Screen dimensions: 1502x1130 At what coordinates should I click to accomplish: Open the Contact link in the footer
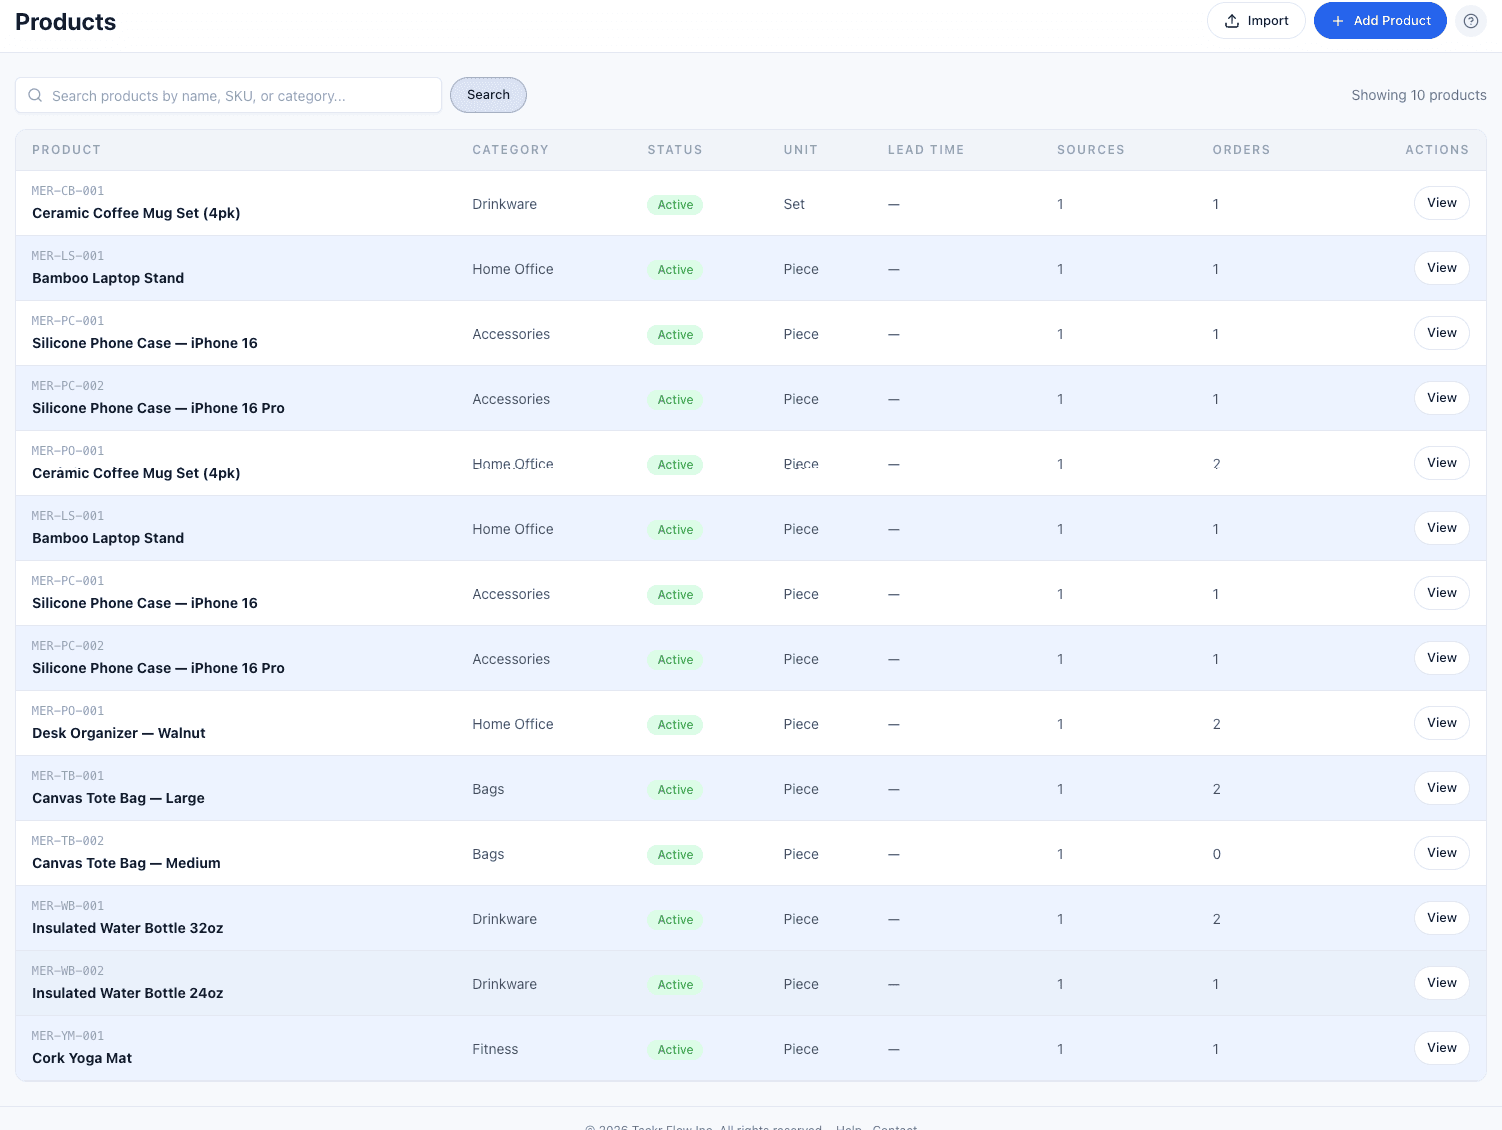[894, 1127]
